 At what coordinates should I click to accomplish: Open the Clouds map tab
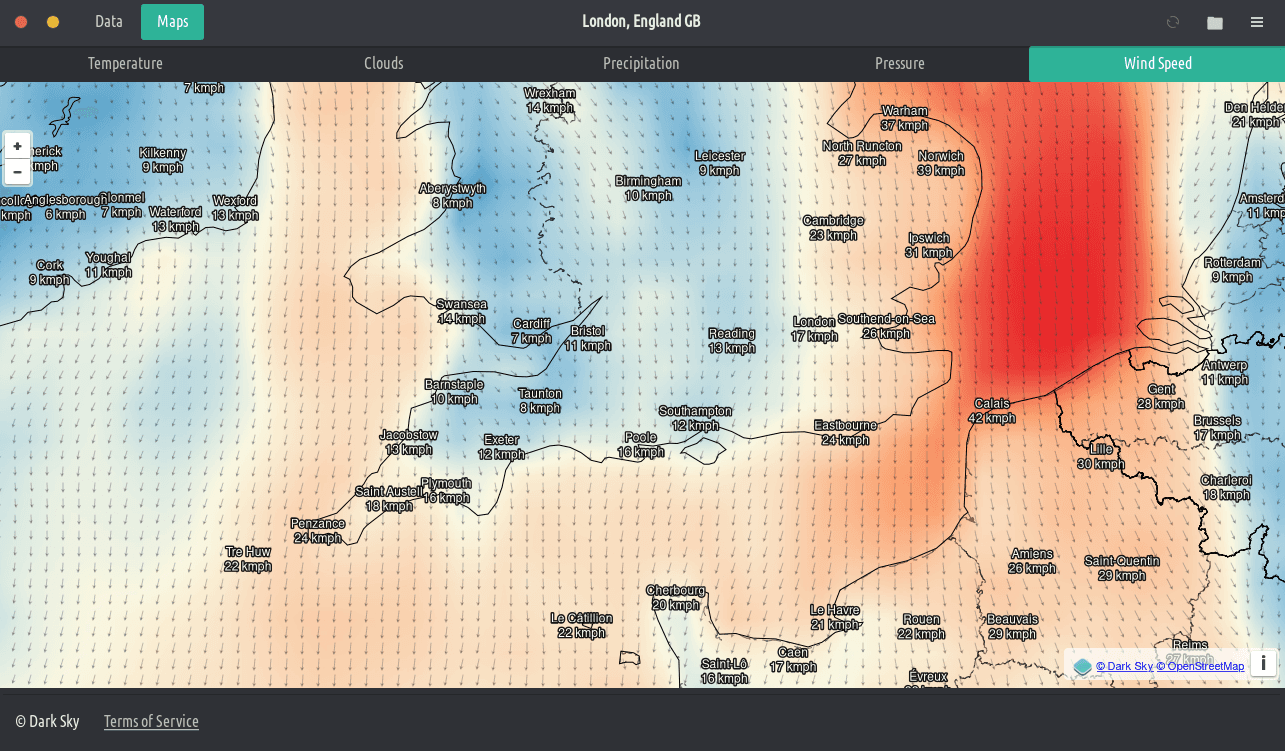[x=384, y=64]
